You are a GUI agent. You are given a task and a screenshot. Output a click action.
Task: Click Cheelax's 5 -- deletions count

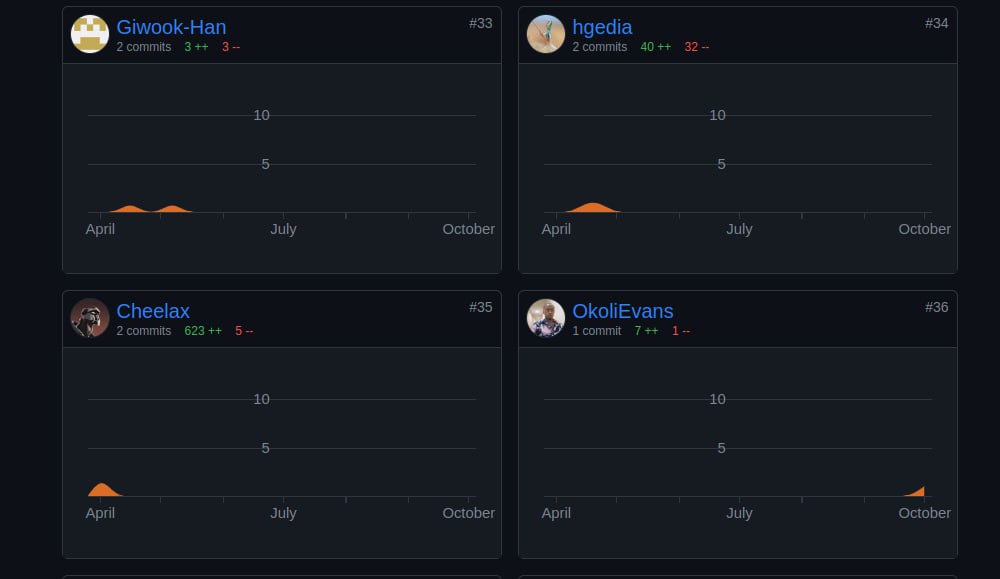tap(244, 331)
